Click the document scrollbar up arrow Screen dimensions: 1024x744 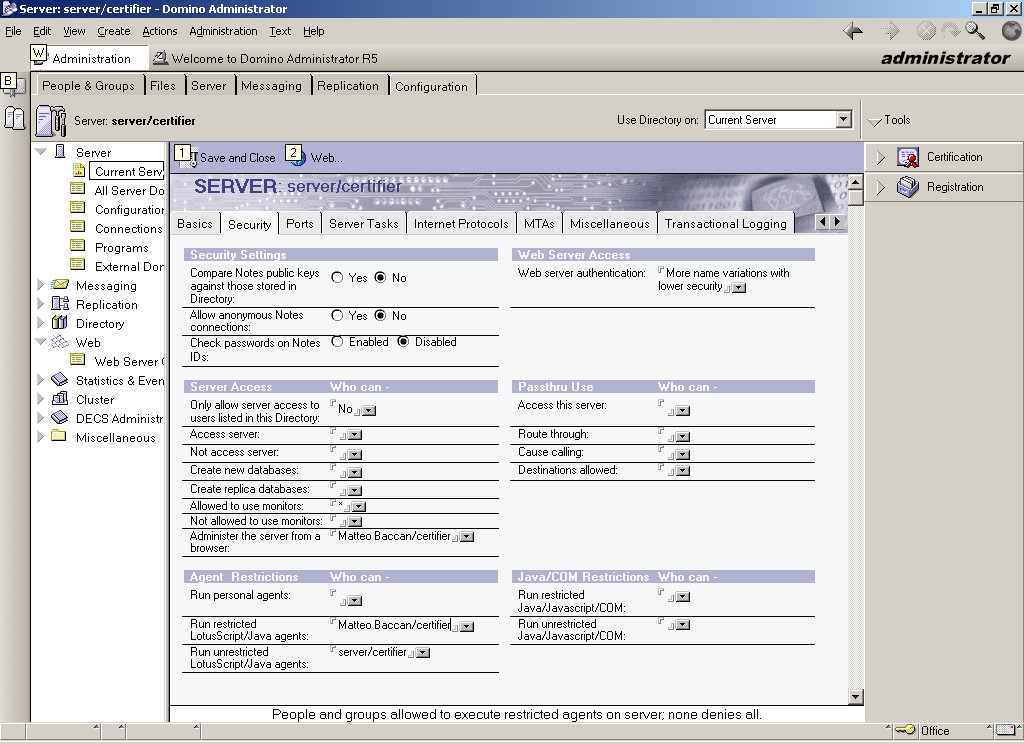(856, 182)
